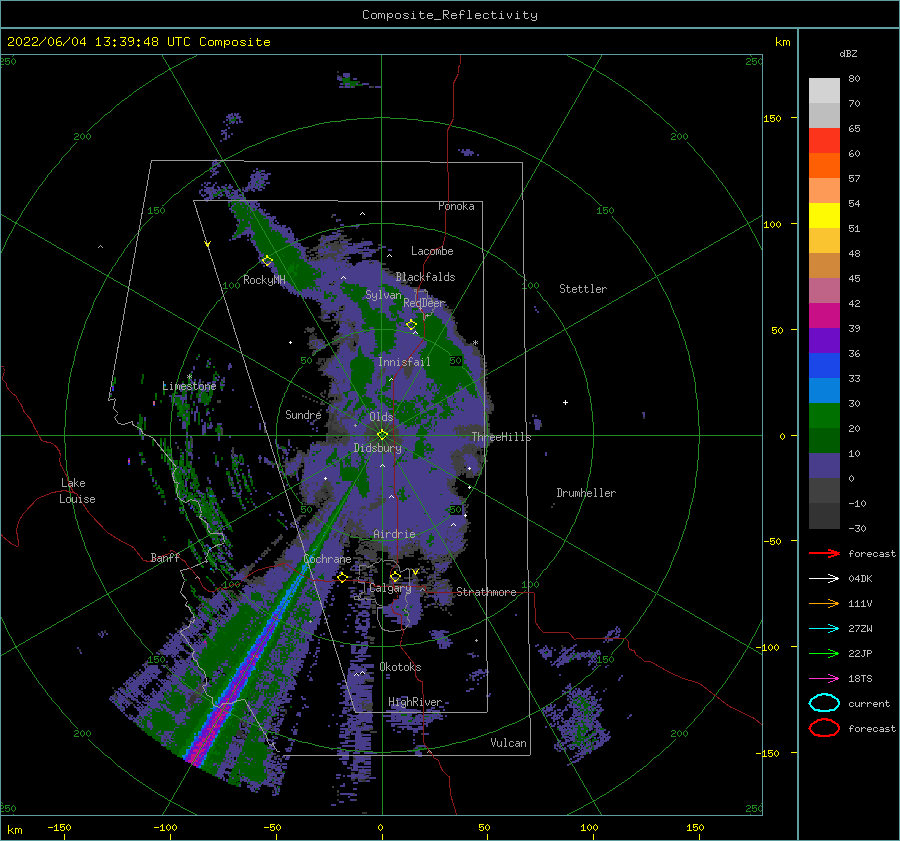
Task: Click the 04DK legend label text
Action: click(x=860, y=579)
